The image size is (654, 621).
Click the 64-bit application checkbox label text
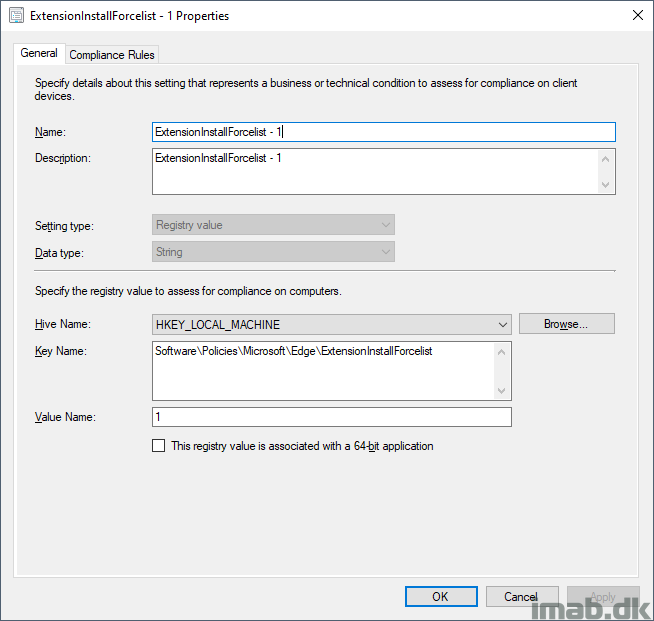(x=302, y=446)
